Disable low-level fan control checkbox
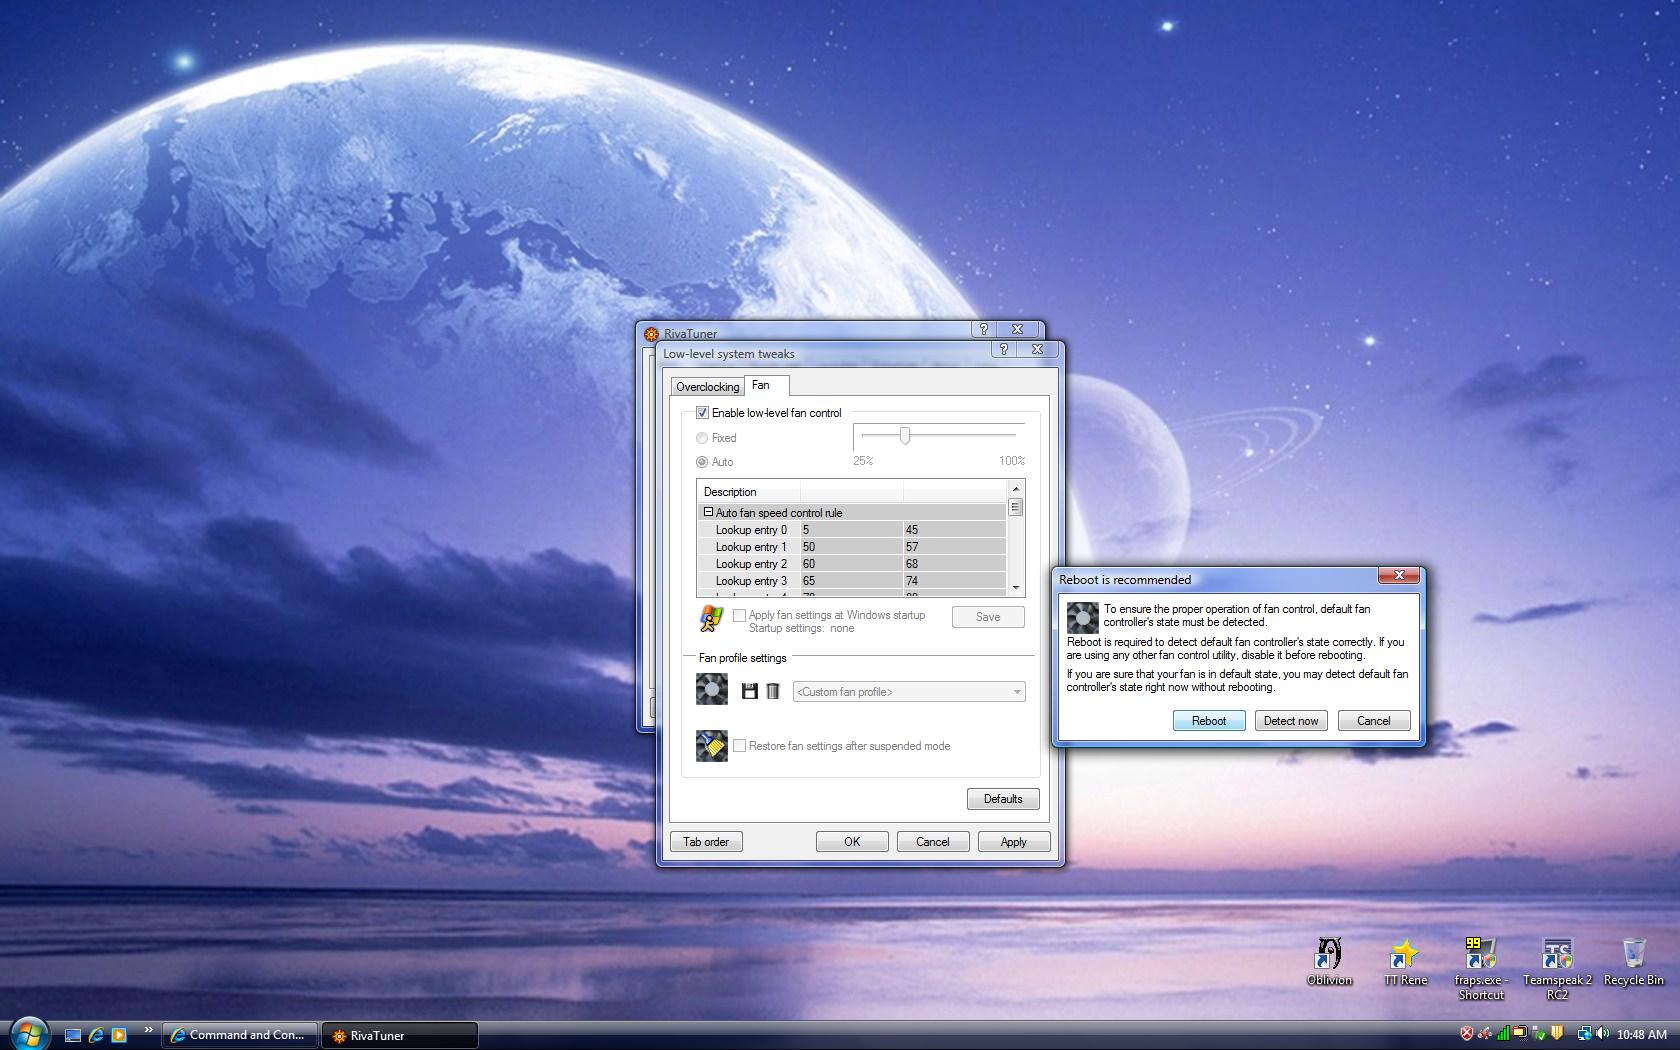This screenshot has height=1050, width=1680. pos(702,413)
